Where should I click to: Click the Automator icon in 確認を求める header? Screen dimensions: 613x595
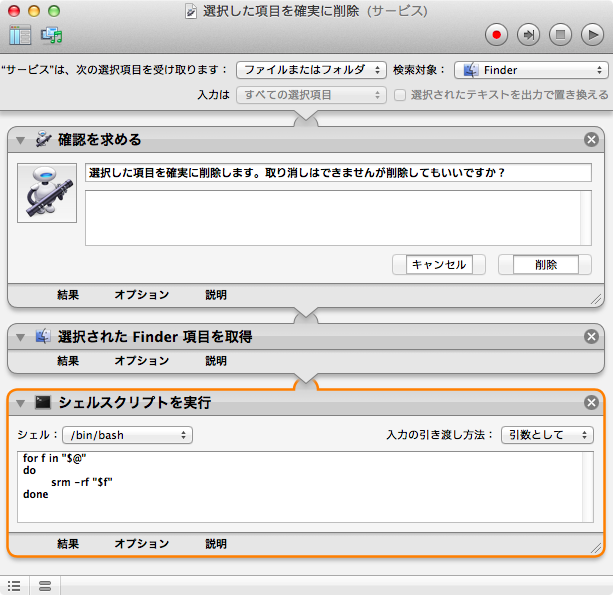pos(43,139)
